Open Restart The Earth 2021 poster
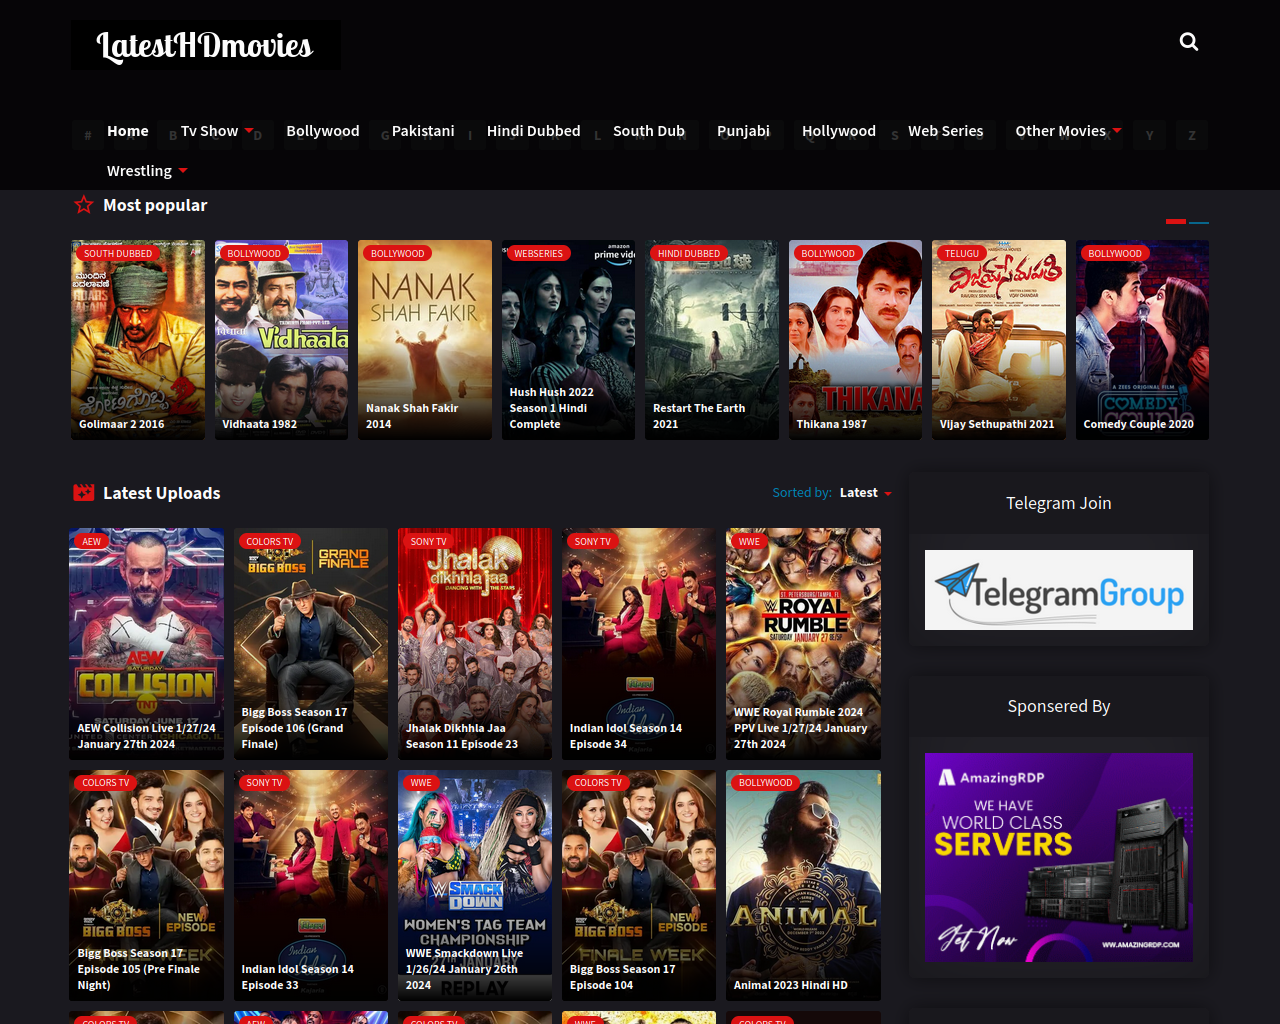The width and height of the screenshot is (1280, 1024). (x=712, y=340)
